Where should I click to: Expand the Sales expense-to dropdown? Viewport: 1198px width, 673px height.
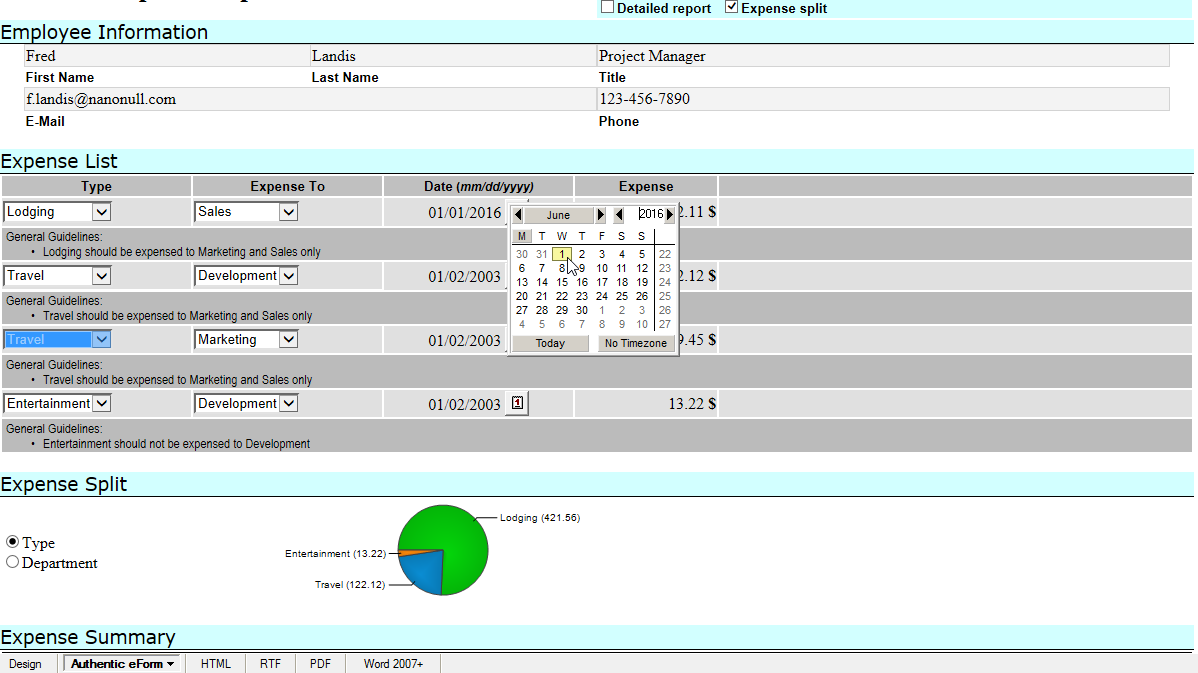pyautogui.click(x=288, y=211)
